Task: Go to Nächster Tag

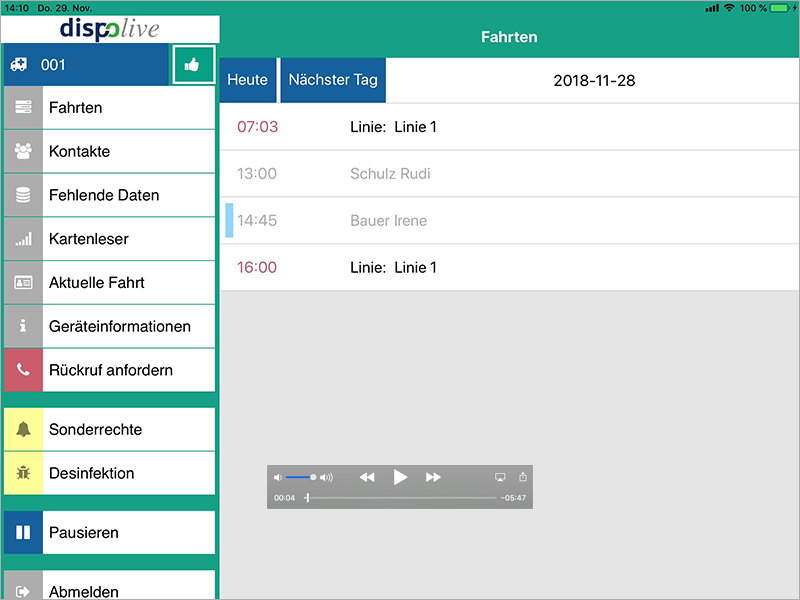Action: tap(333, 80)
